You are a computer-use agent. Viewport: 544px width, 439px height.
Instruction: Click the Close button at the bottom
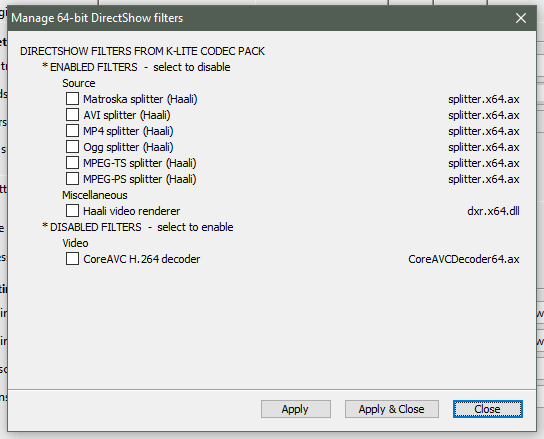pos(487,409)
